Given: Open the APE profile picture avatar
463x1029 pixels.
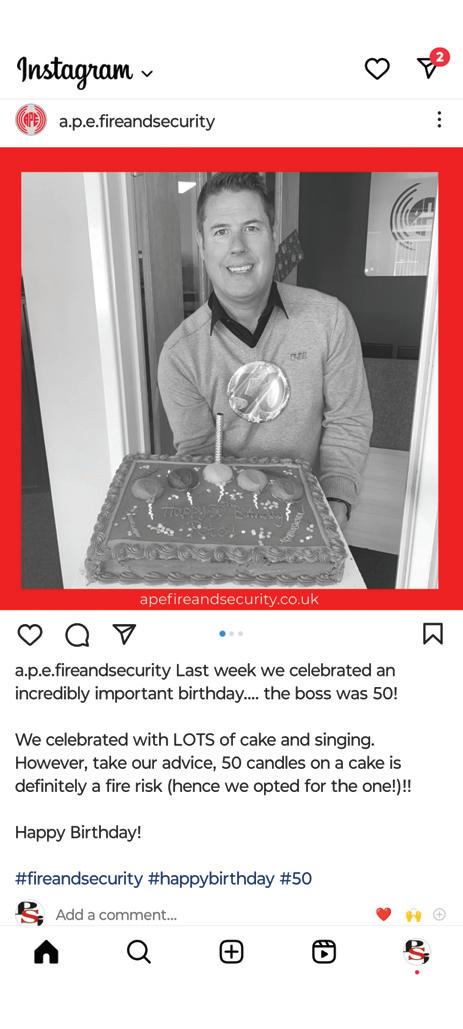Looking at the screenshot, I should 31,120.
